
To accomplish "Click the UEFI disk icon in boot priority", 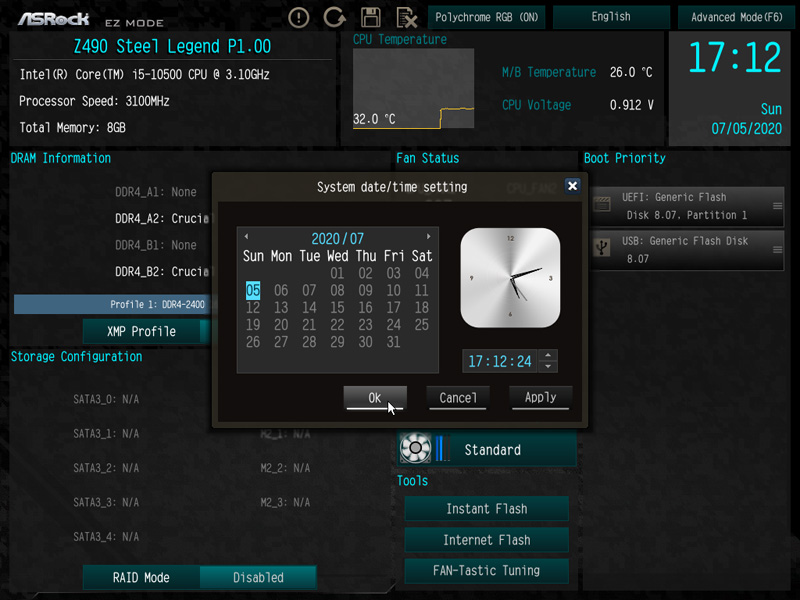I will pos(602,205).
